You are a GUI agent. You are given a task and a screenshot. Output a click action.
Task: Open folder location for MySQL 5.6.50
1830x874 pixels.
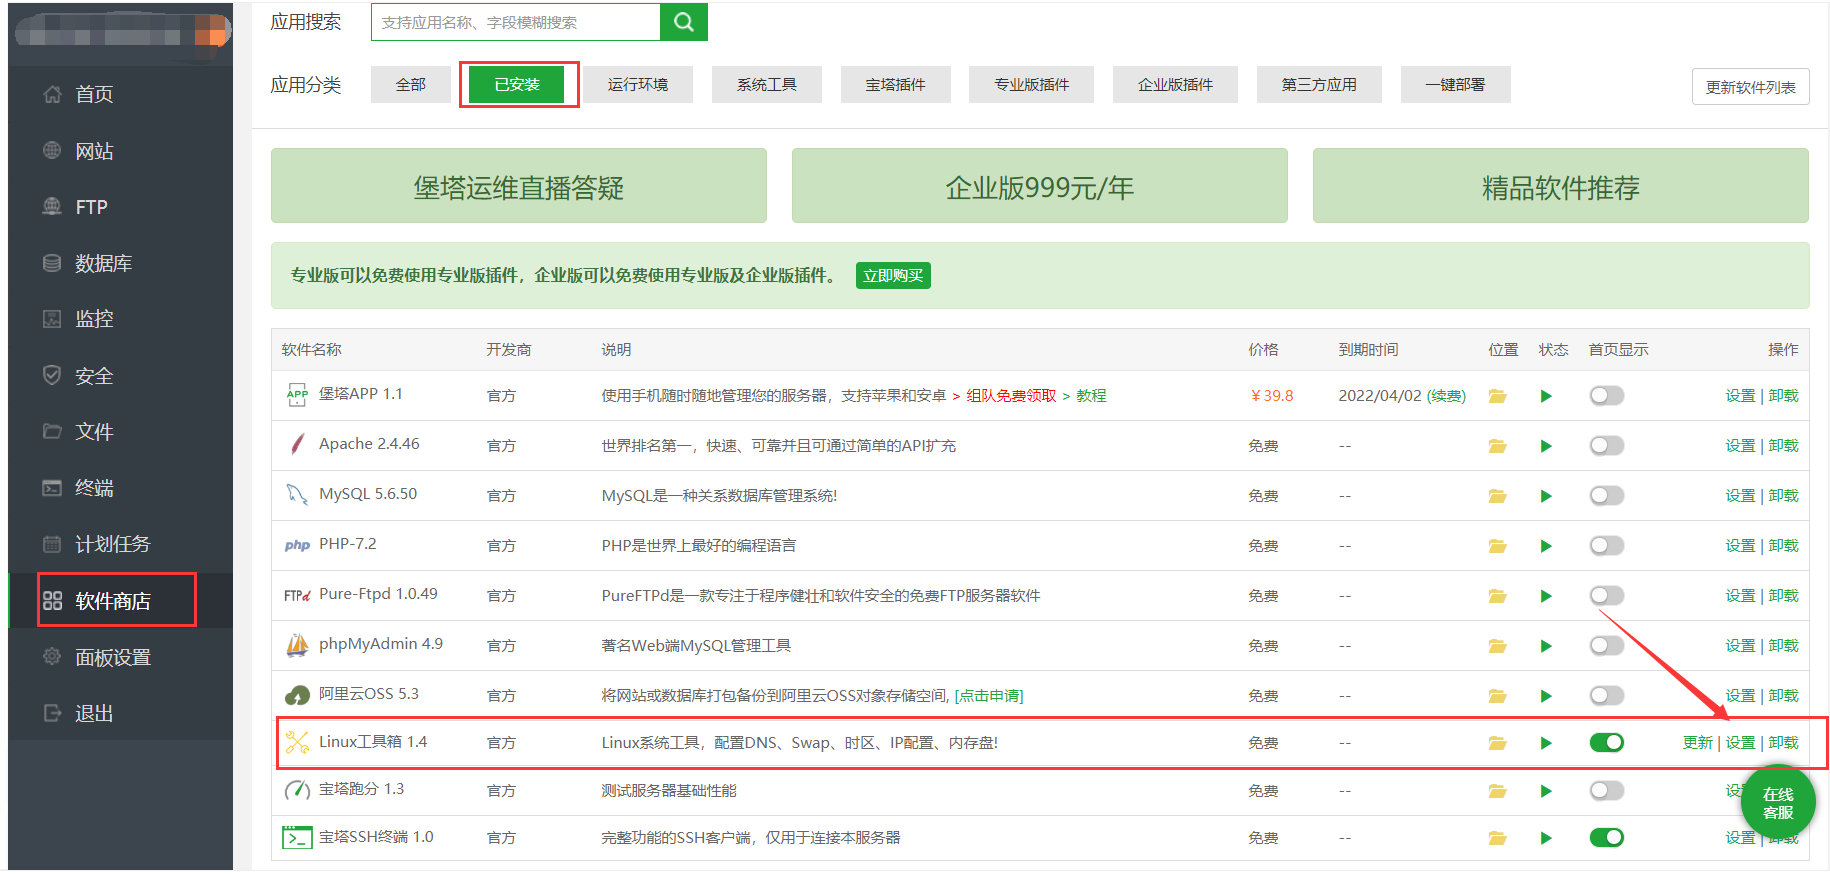[x=1497, y=496]
